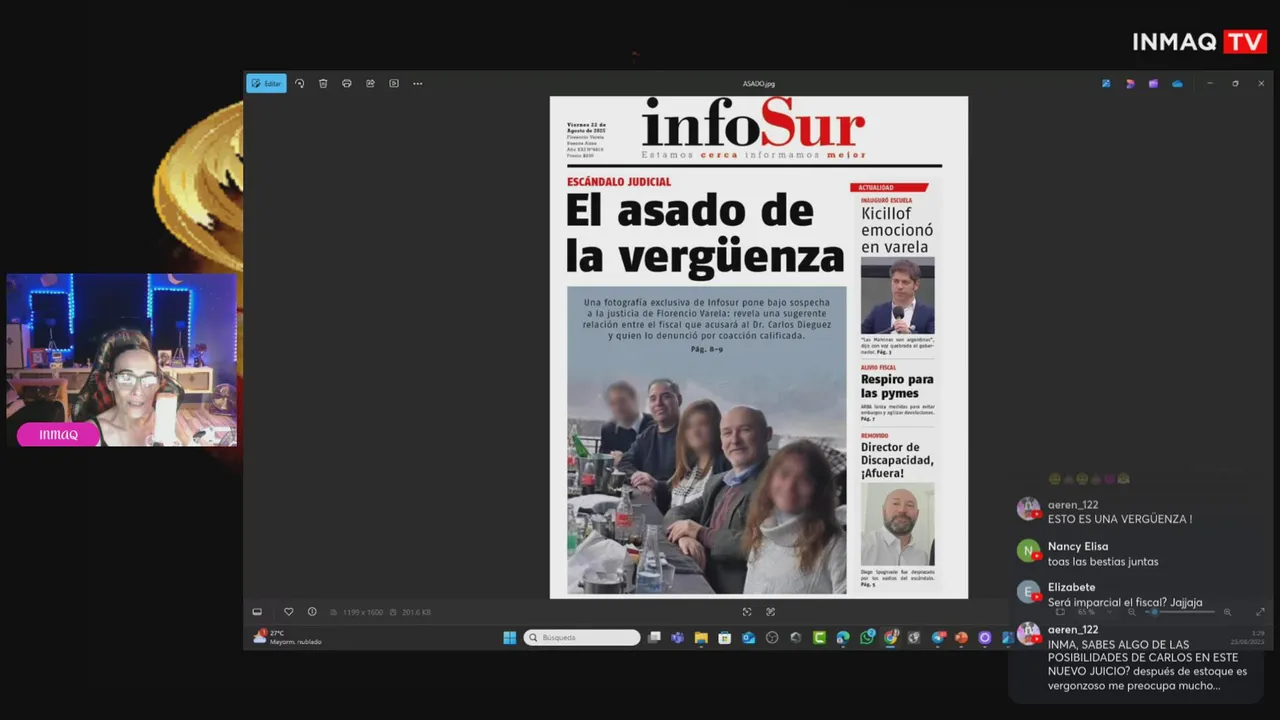Image resolution: width=1280 pixels, height=720 pixels.
Task: Click the displayed infoSur newspaper image
Action: [x=759, y=347]
